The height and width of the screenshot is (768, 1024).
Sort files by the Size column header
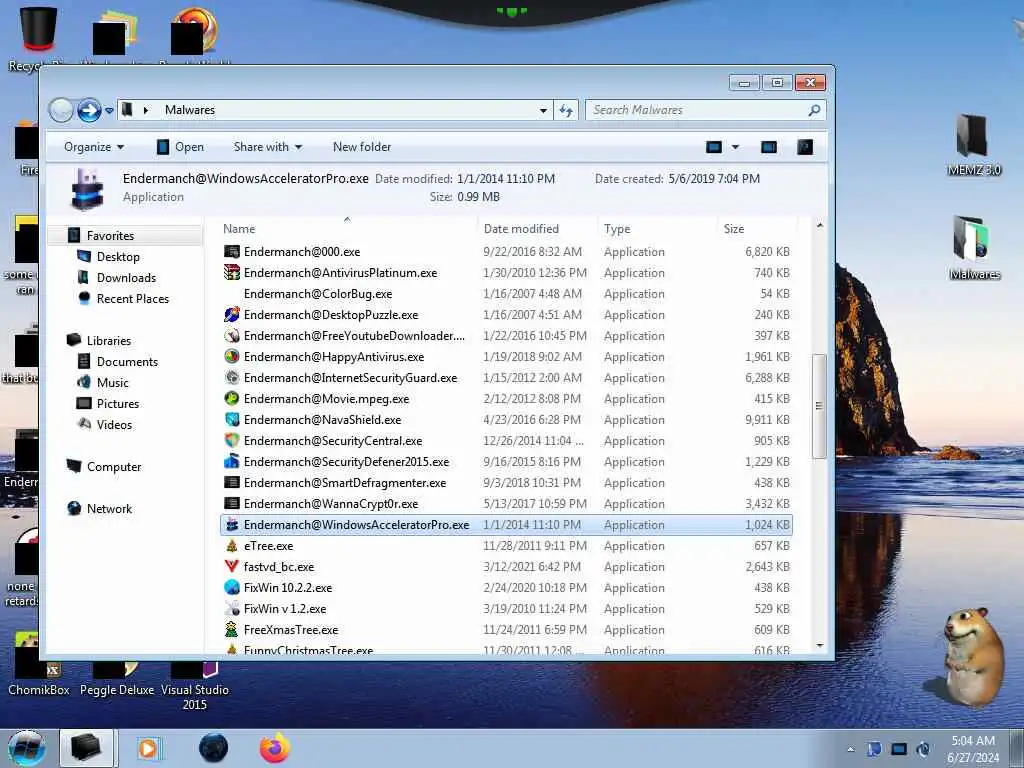coord(734,229)
